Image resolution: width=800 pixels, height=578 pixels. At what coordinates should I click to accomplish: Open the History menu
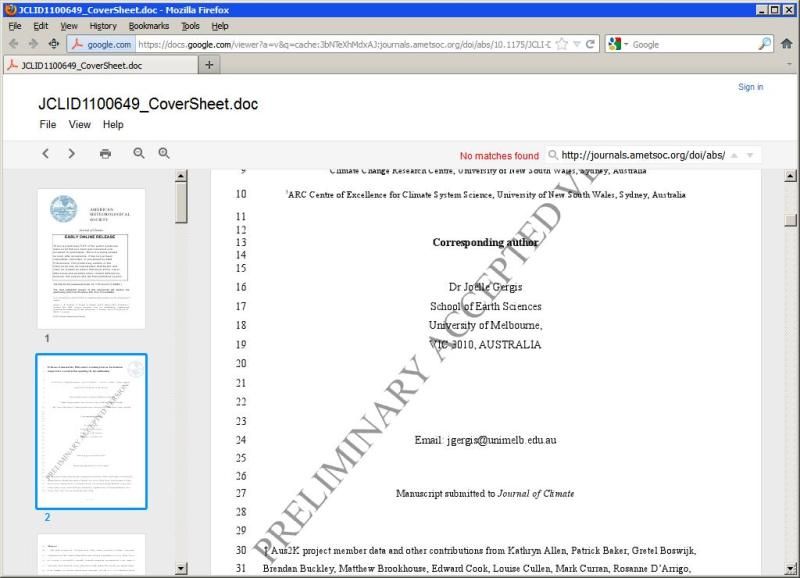[103, 26]
